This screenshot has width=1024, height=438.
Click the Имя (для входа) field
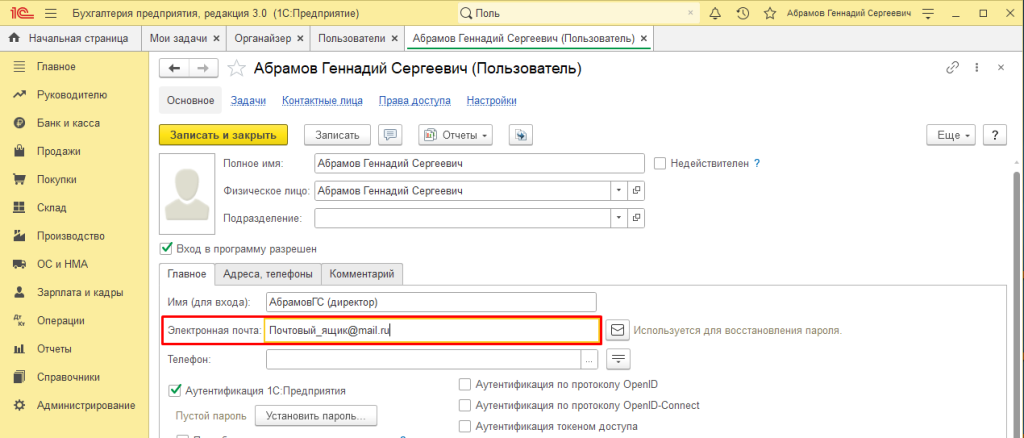click(432, 302)
